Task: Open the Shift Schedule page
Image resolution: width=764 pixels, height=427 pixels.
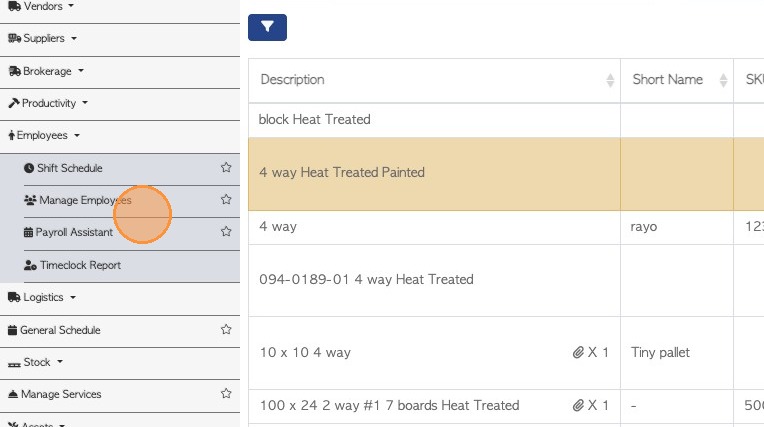Action: click(69, 168)
